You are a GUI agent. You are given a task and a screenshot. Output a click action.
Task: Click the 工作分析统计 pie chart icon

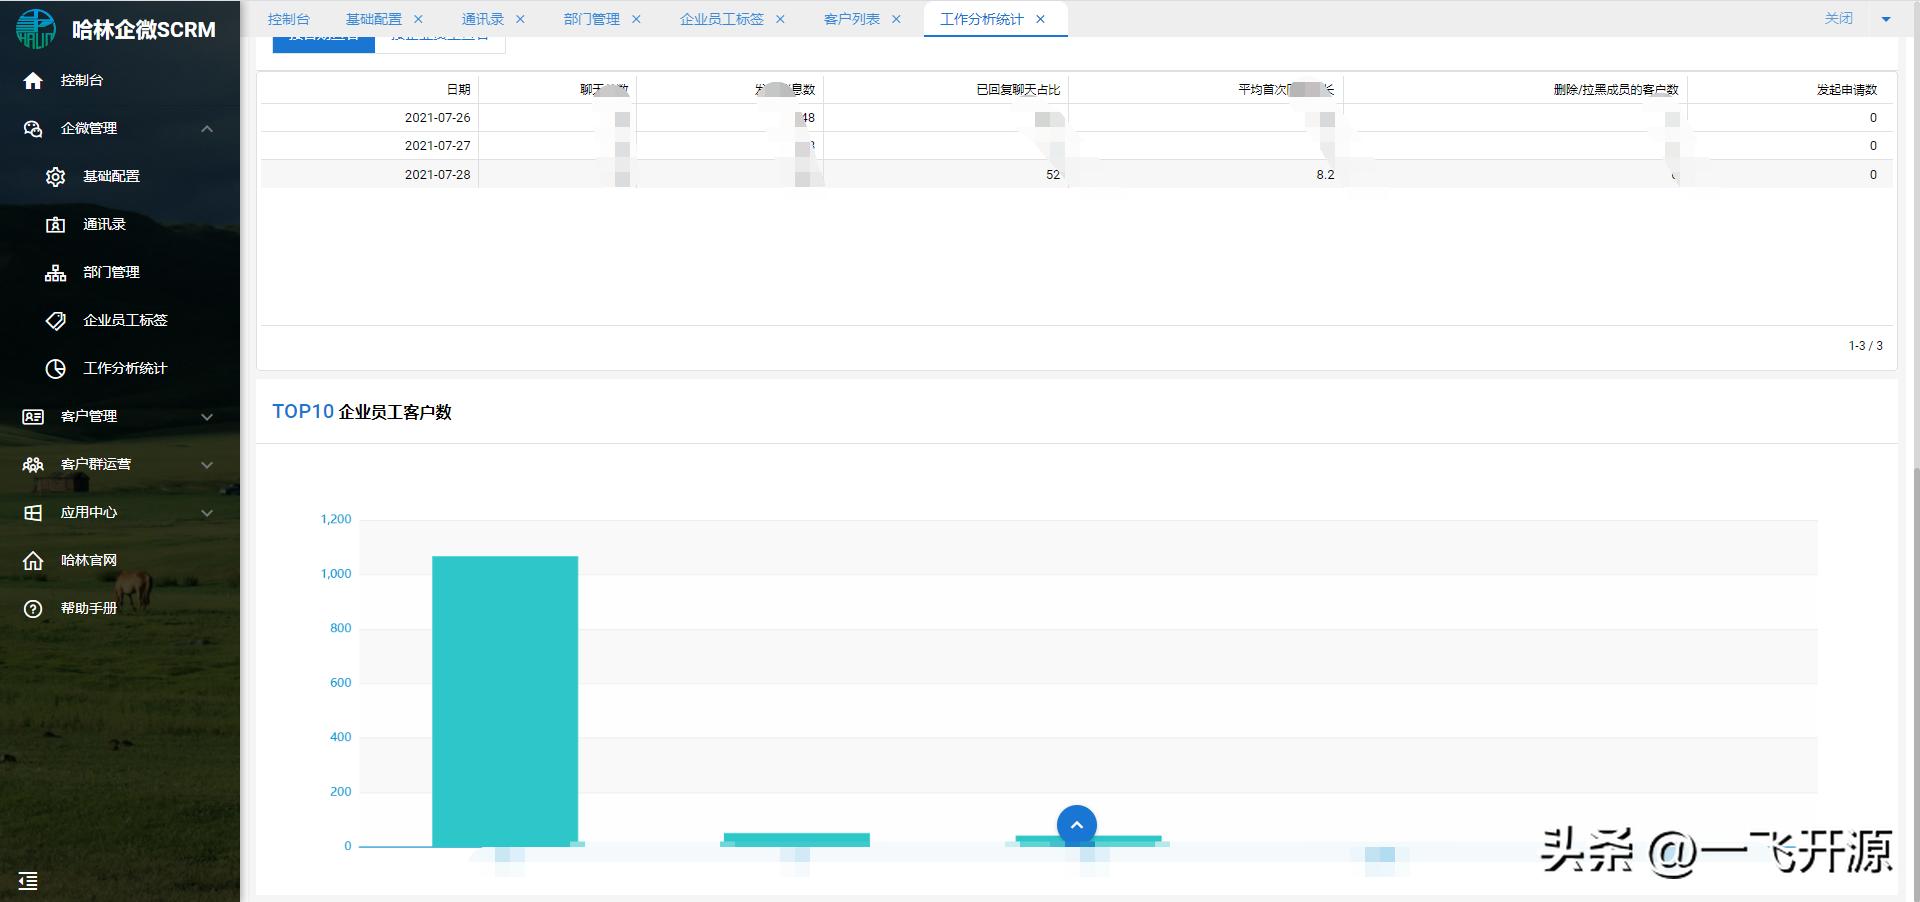click(x=56, y=369)
